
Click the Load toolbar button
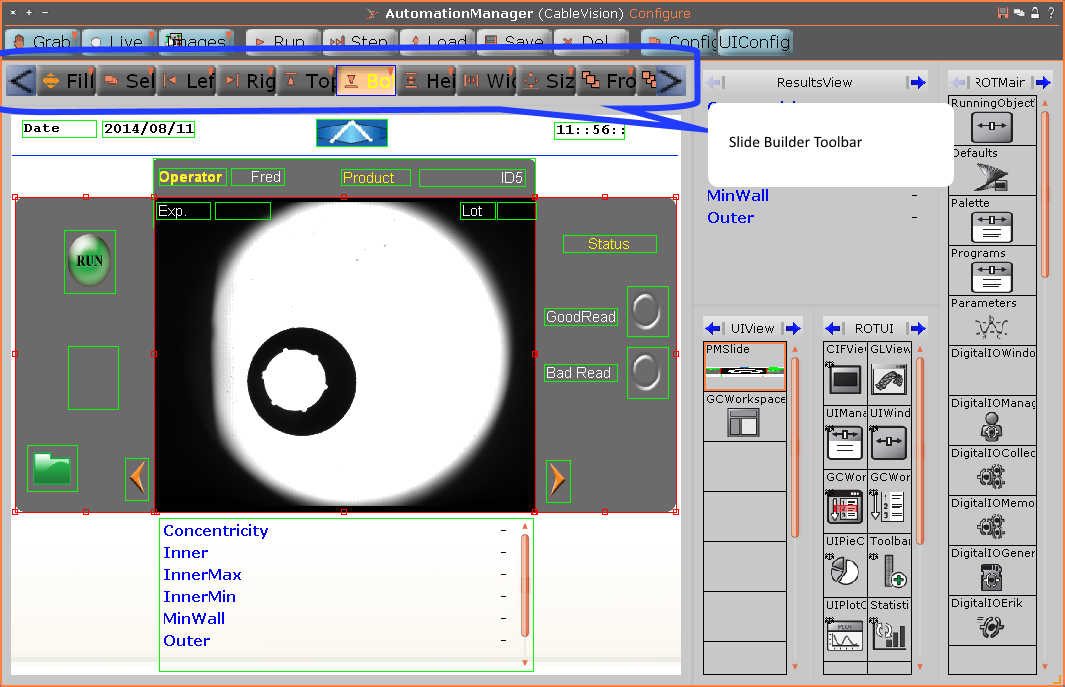[x=437, y=41]
